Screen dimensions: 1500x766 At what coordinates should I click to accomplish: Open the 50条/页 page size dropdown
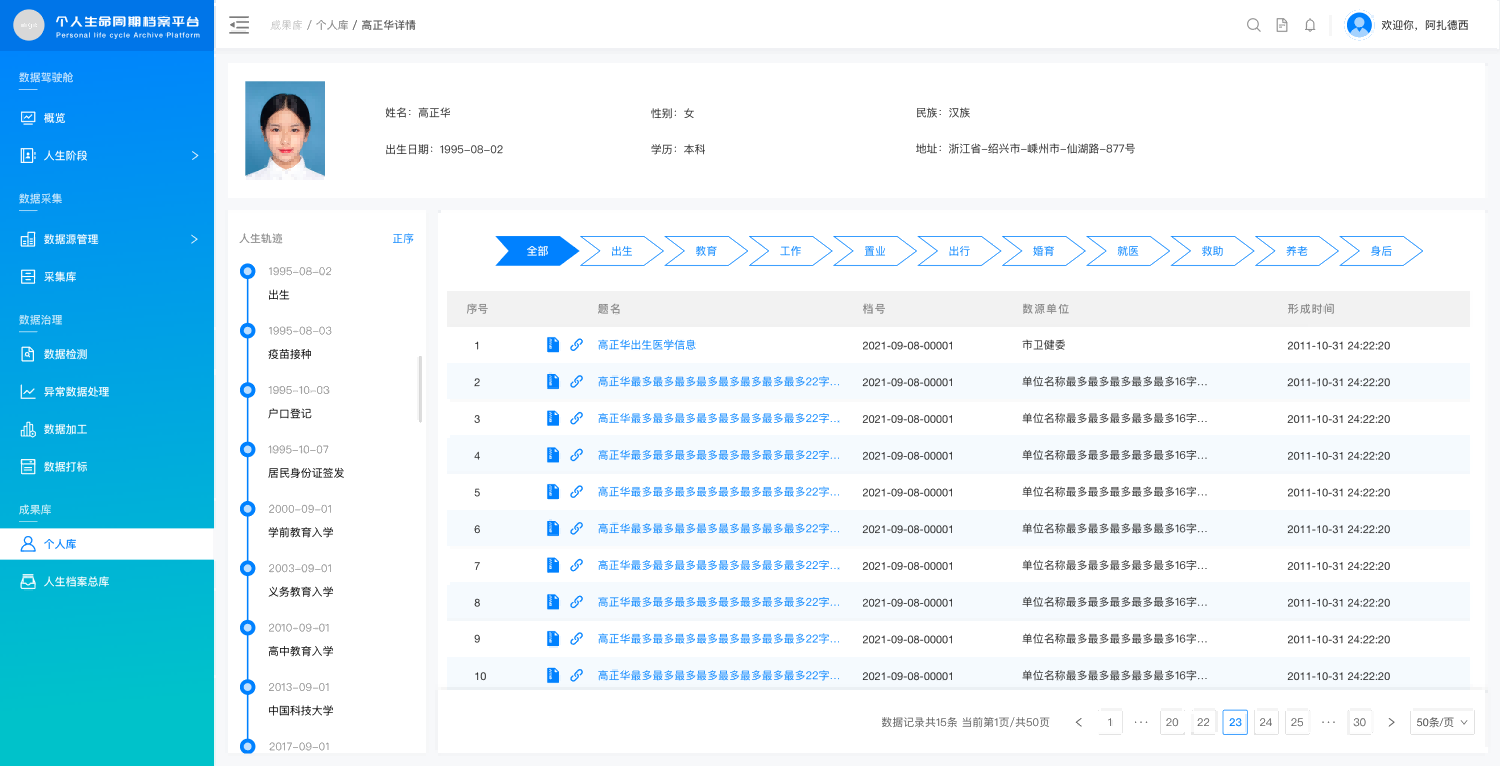coord(1442,722)
